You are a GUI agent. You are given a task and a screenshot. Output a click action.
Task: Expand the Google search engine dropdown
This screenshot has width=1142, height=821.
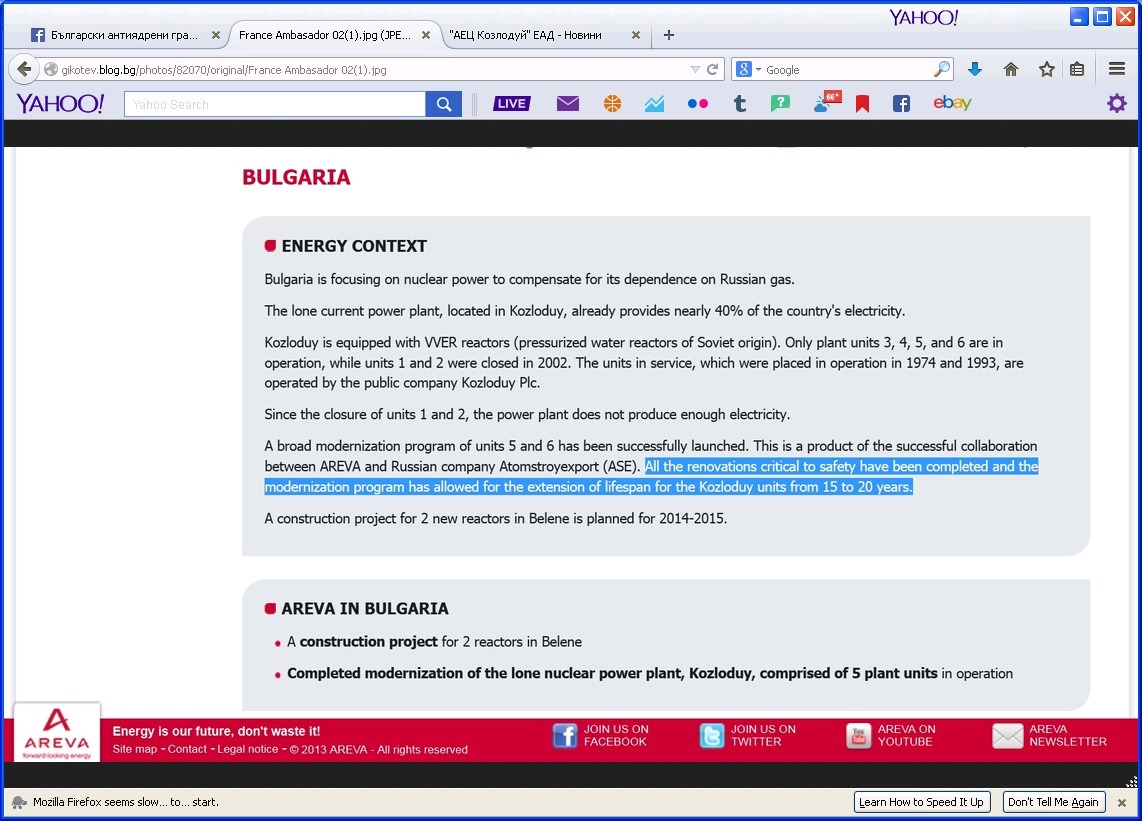click(749, 70)
